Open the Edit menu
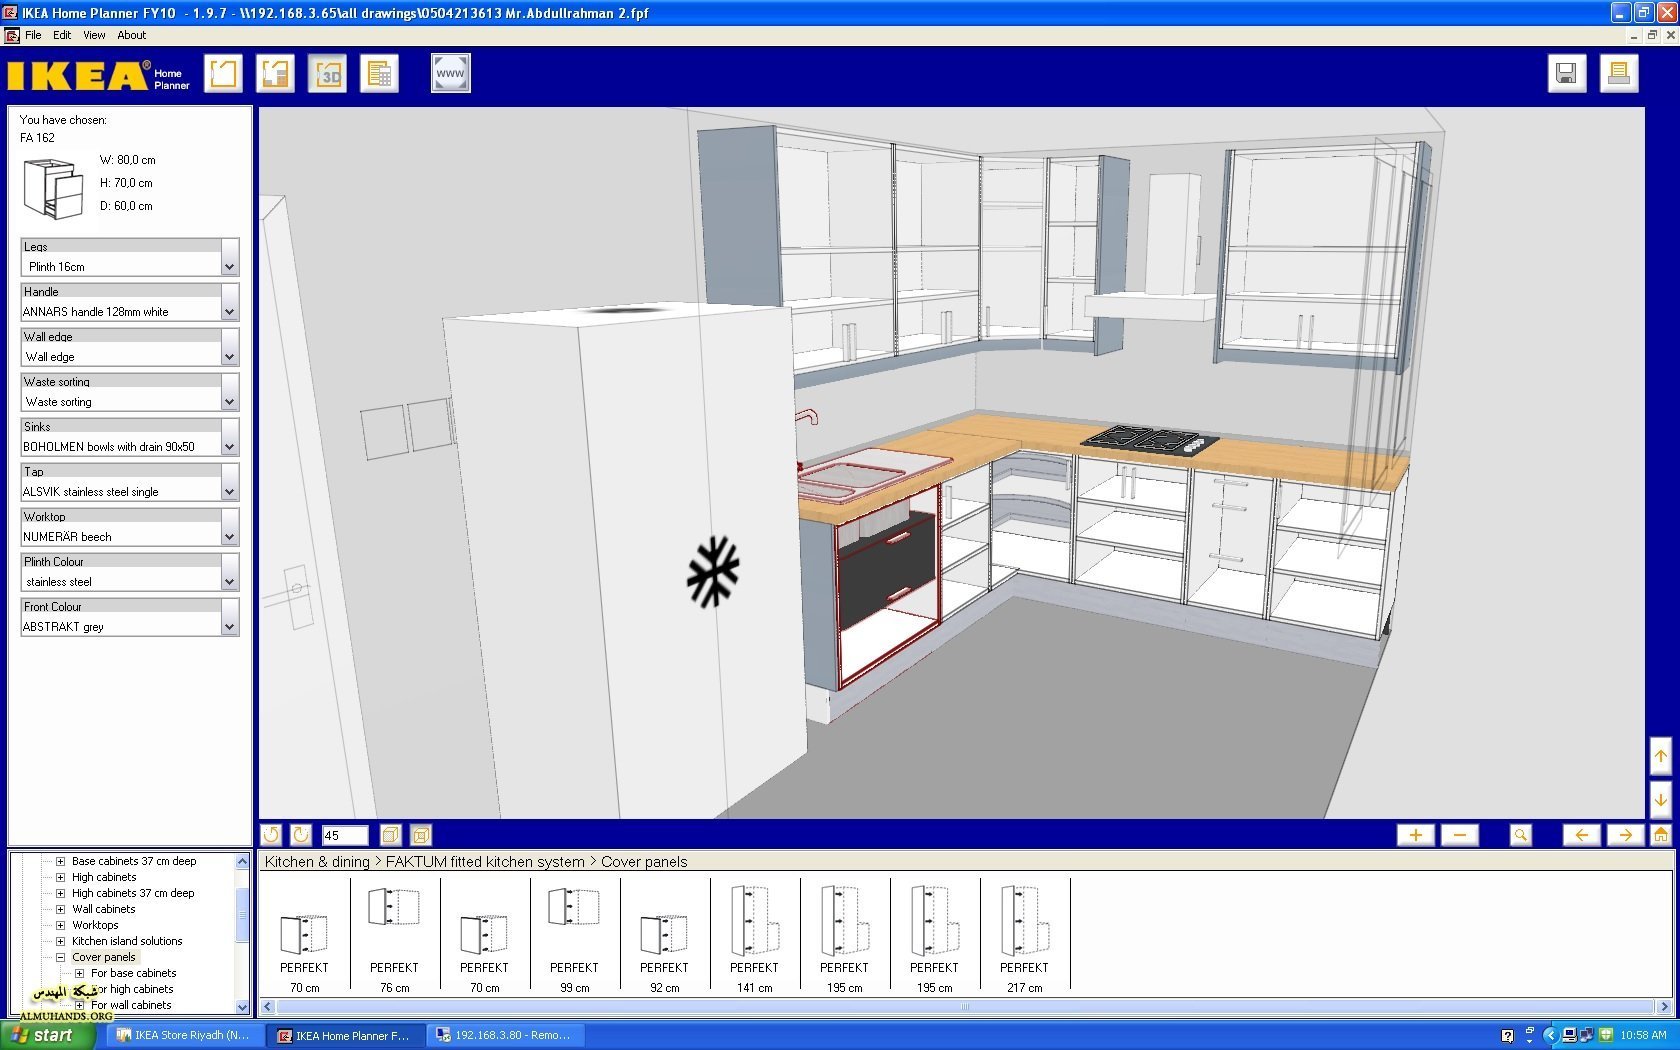This screenshot has width=1680, height=1050. pyautogui.click(x=62, y=35)
